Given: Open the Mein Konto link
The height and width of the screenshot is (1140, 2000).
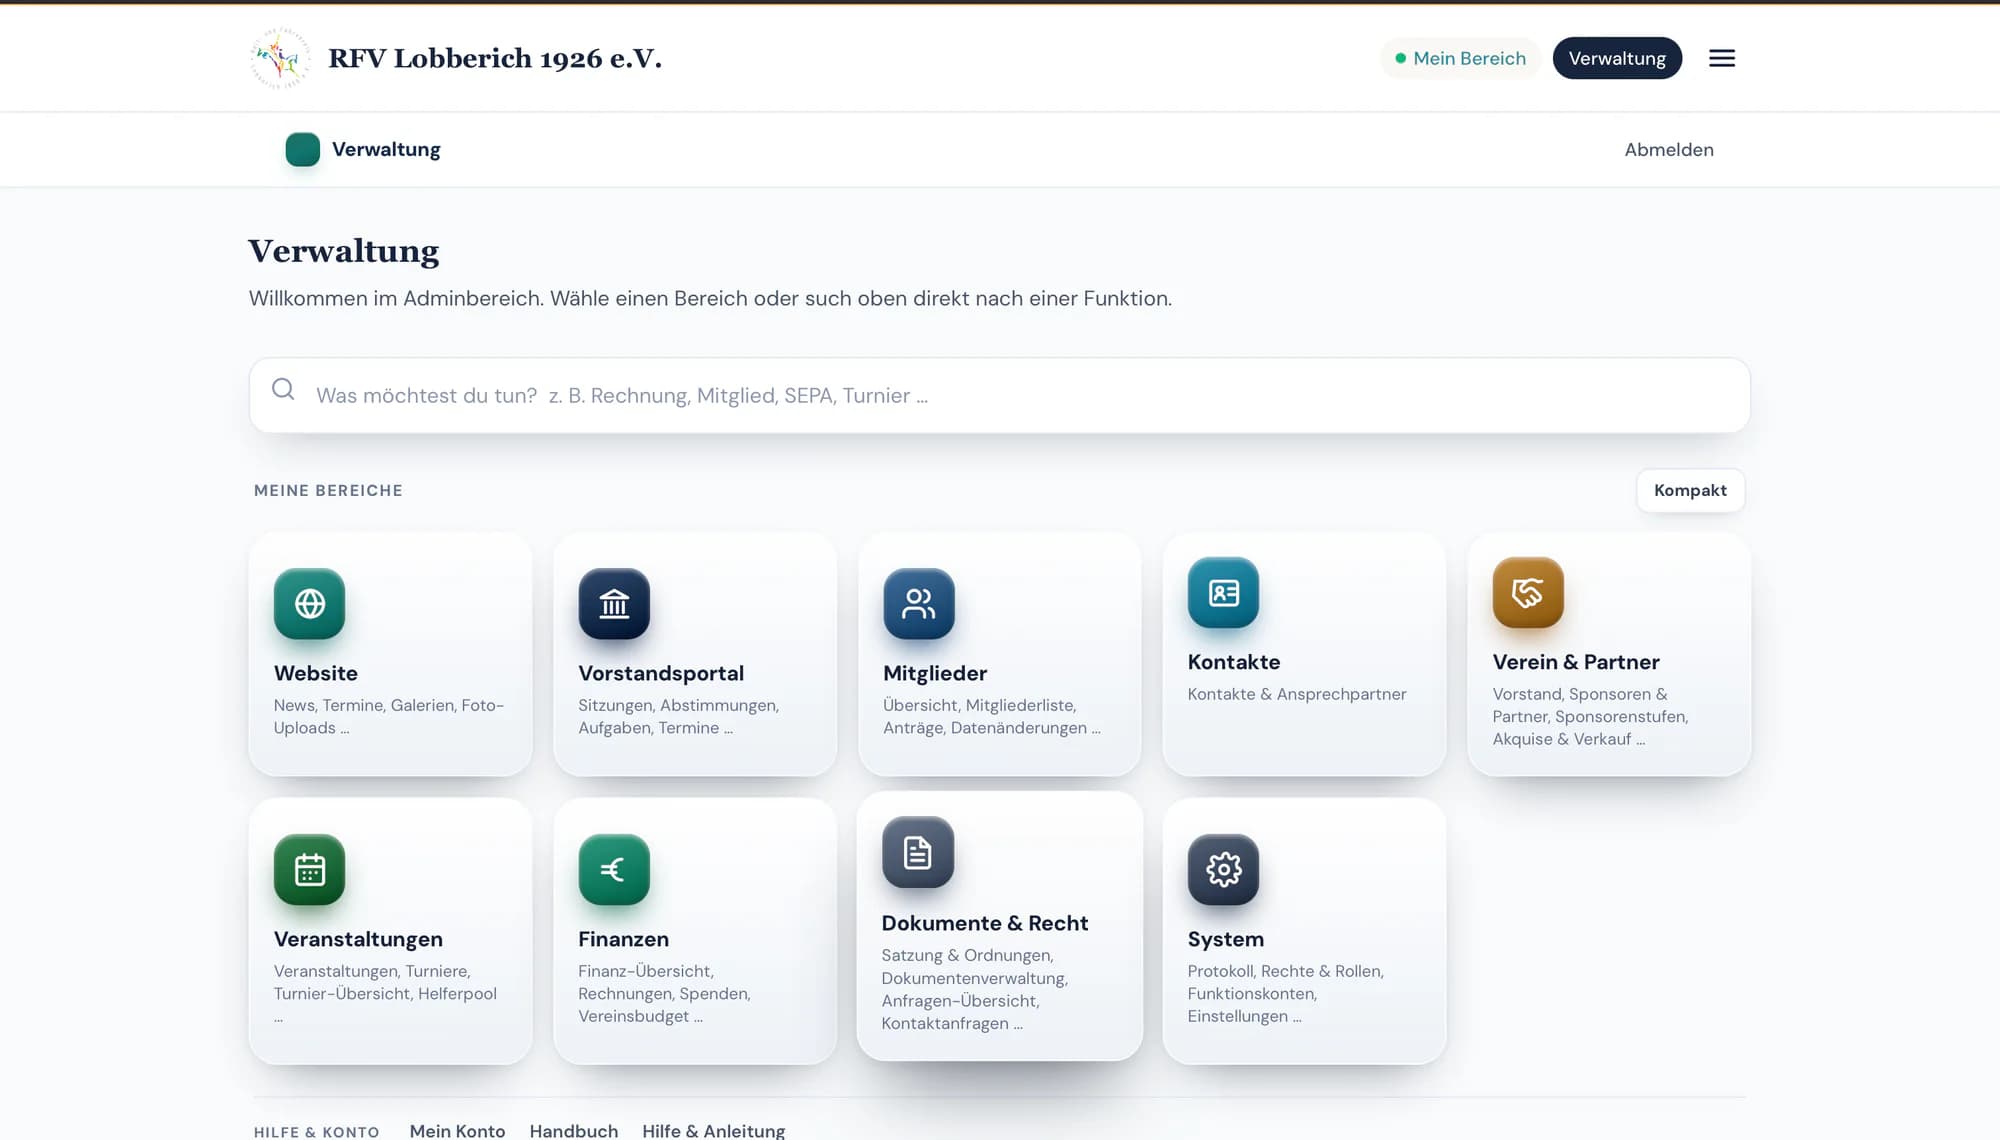Looking at the screenshot, I should pos(457,1130).
